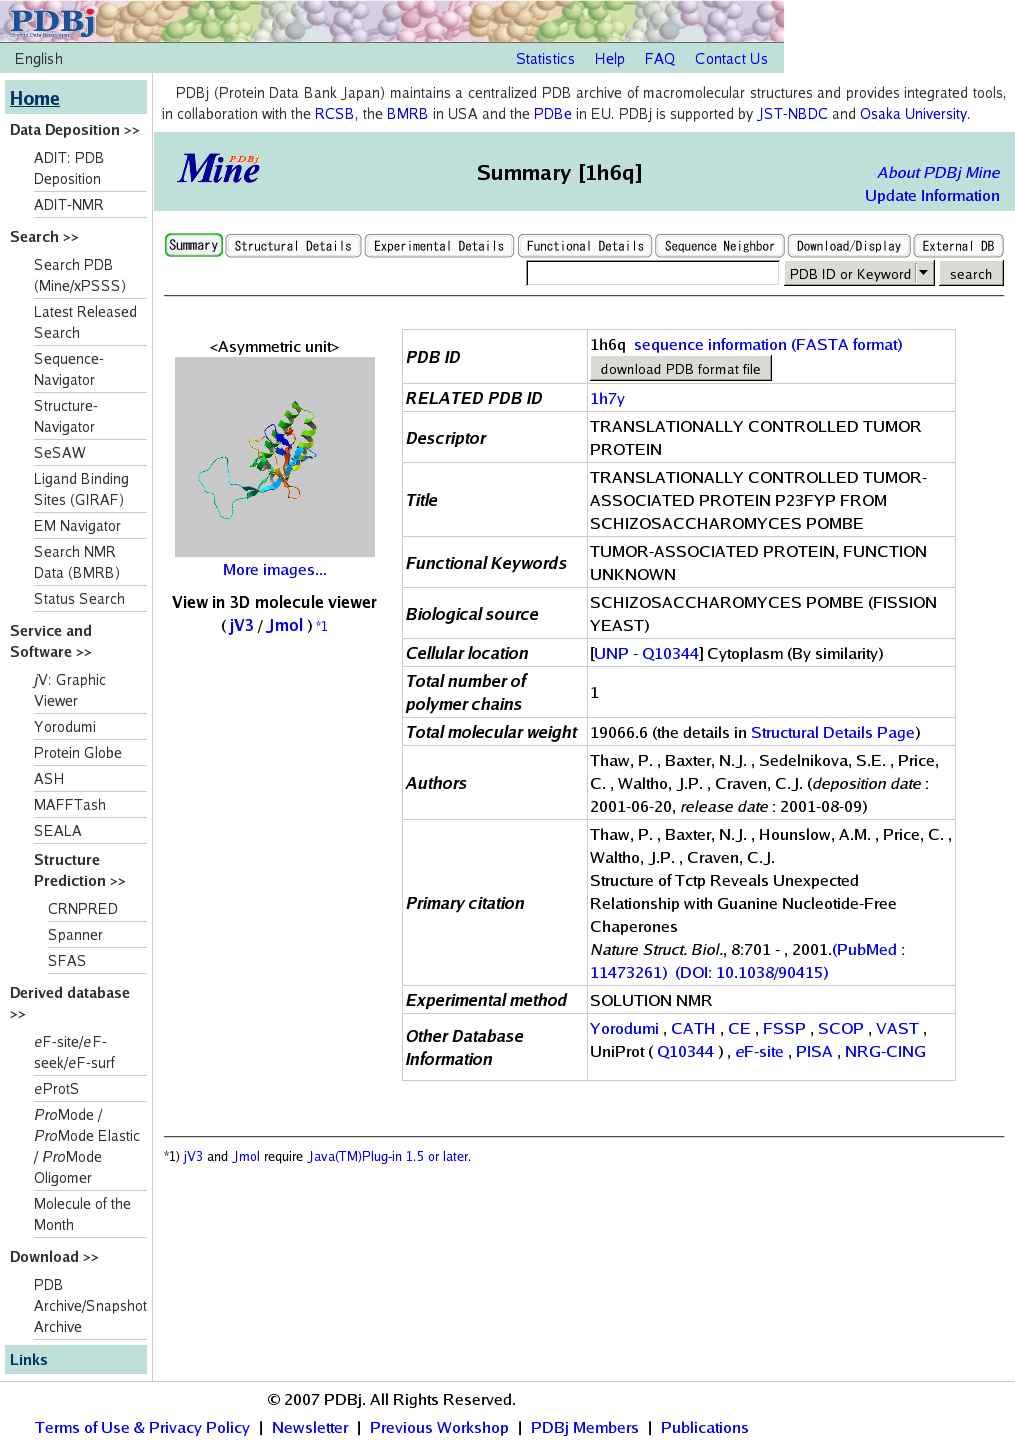Open sequence information FASTA format link

[768, 345]
